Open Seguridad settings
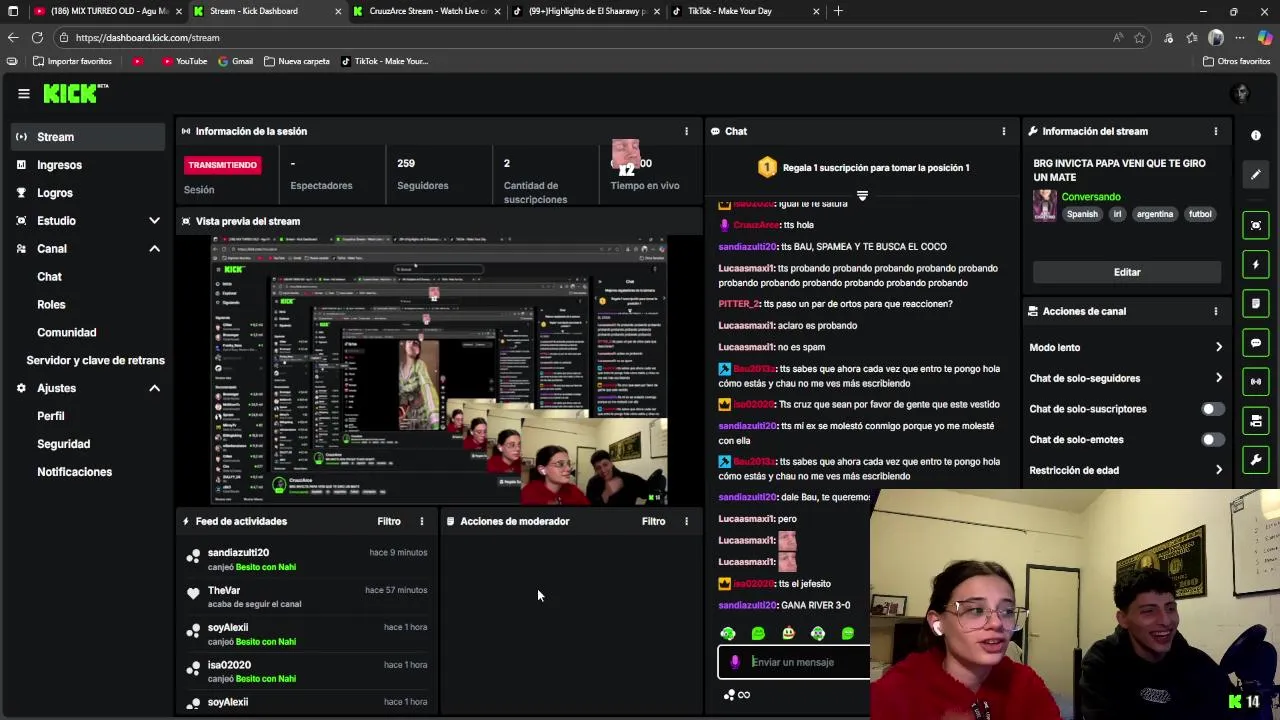 pos(64,444)
